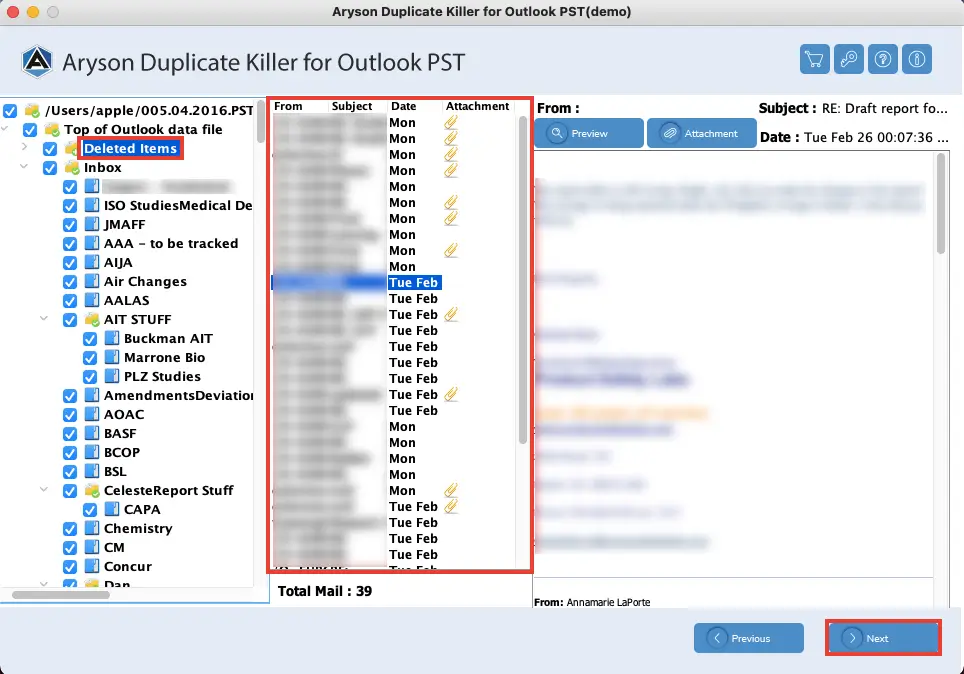Click the folder tree horizontal scrollbar
Viewport: 964px width, 674px height.
(61, 595)
